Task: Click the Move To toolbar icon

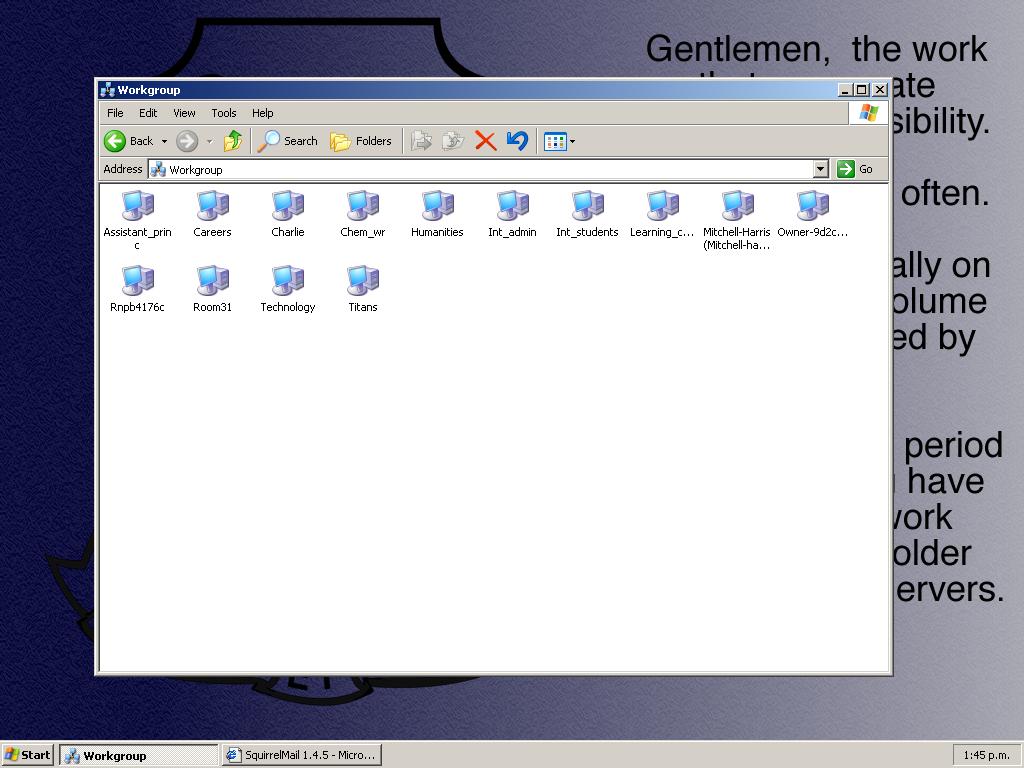Action: point(421,141)
